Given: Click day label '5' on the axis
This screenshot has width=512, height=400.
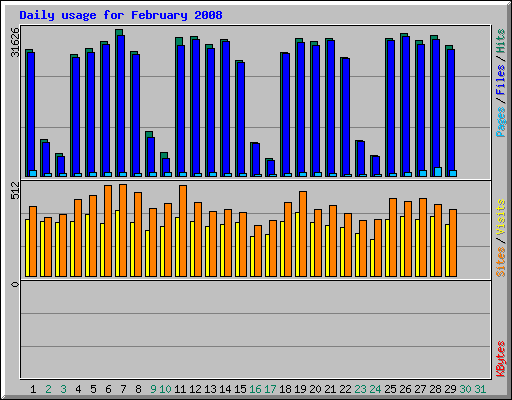Looking at the screenshot, I should click(x=93, y=389).
